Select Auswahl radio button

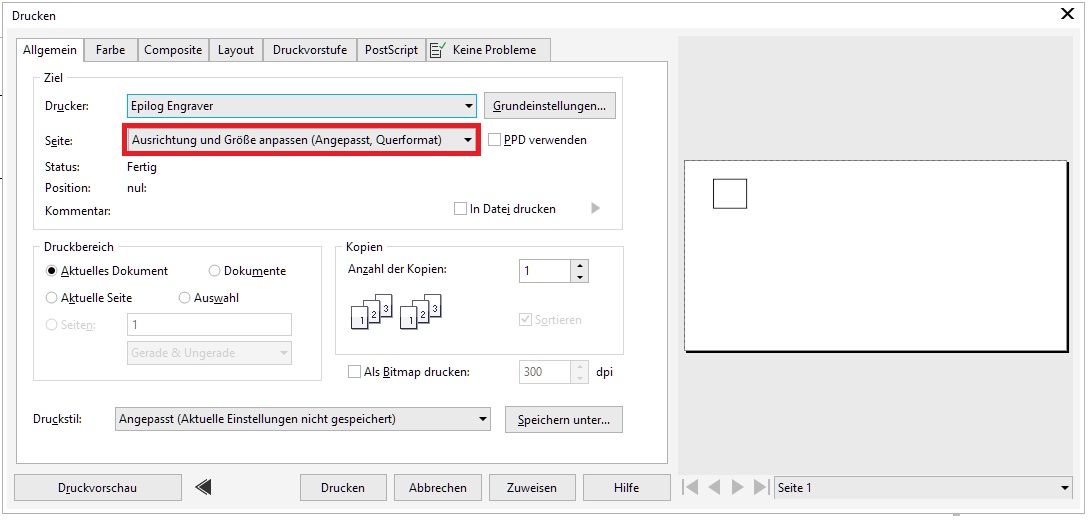pos(185,298)
